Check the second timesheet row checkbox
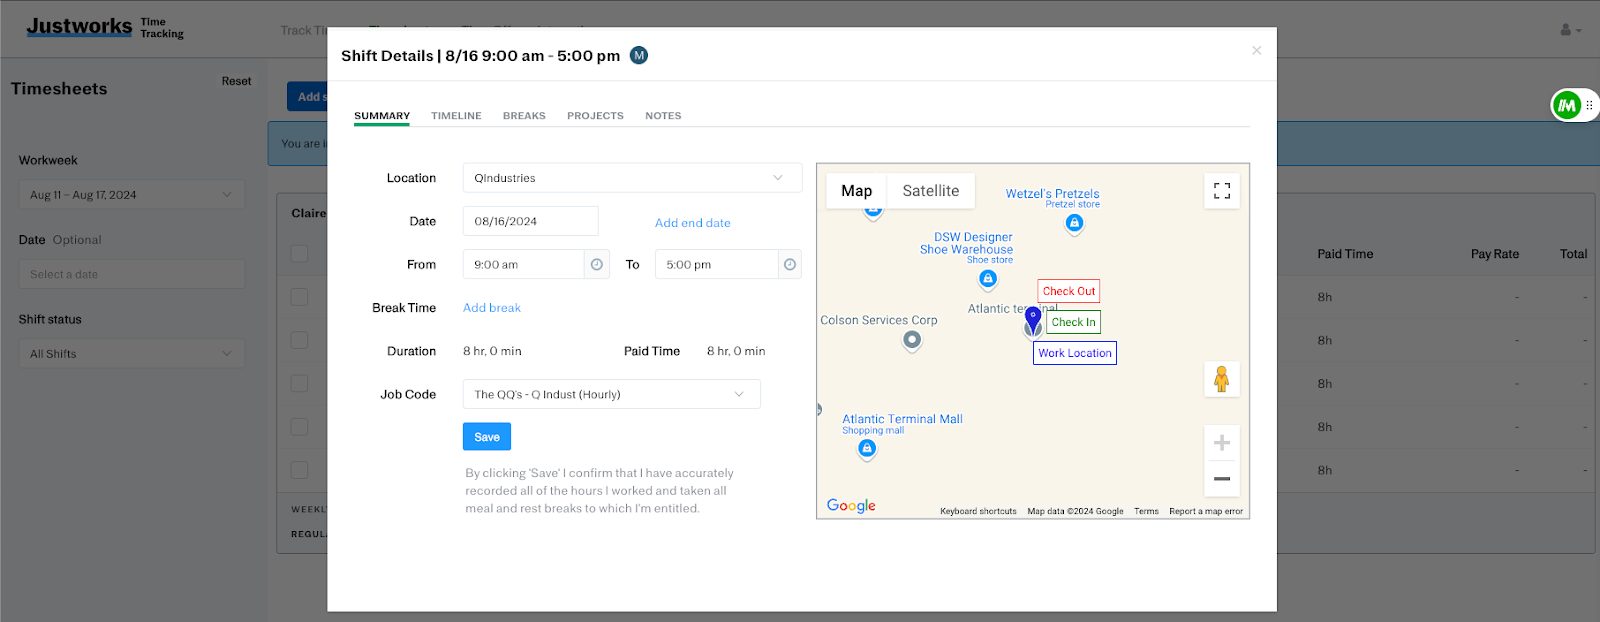Screen dimensions: 1600x622 pyautogui.click(x=299, y=340)
